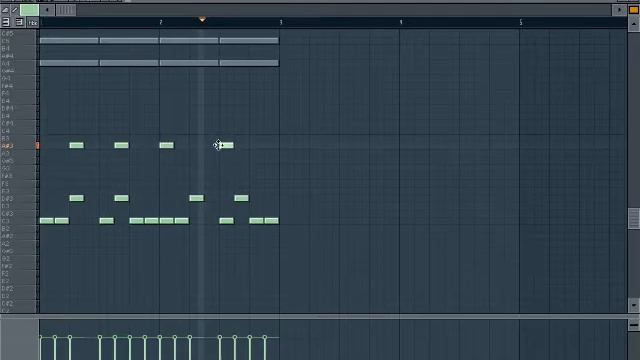Viewport: 640px width, 360px height.
Task: Click the orange playhead marker on the ruler
Action: coord(202,20)
